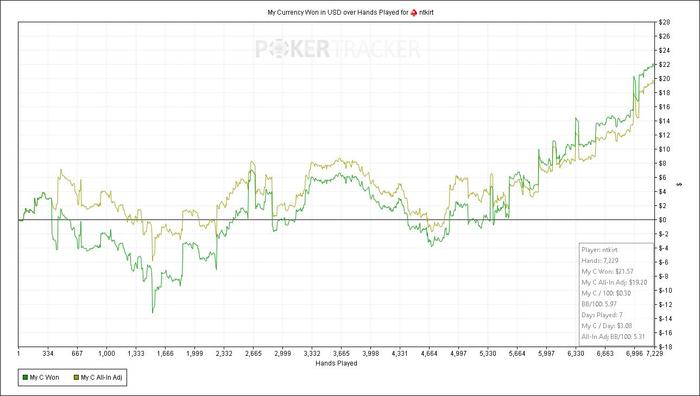Click the y-axis label '$20'
700x396 pixels.
664,79
